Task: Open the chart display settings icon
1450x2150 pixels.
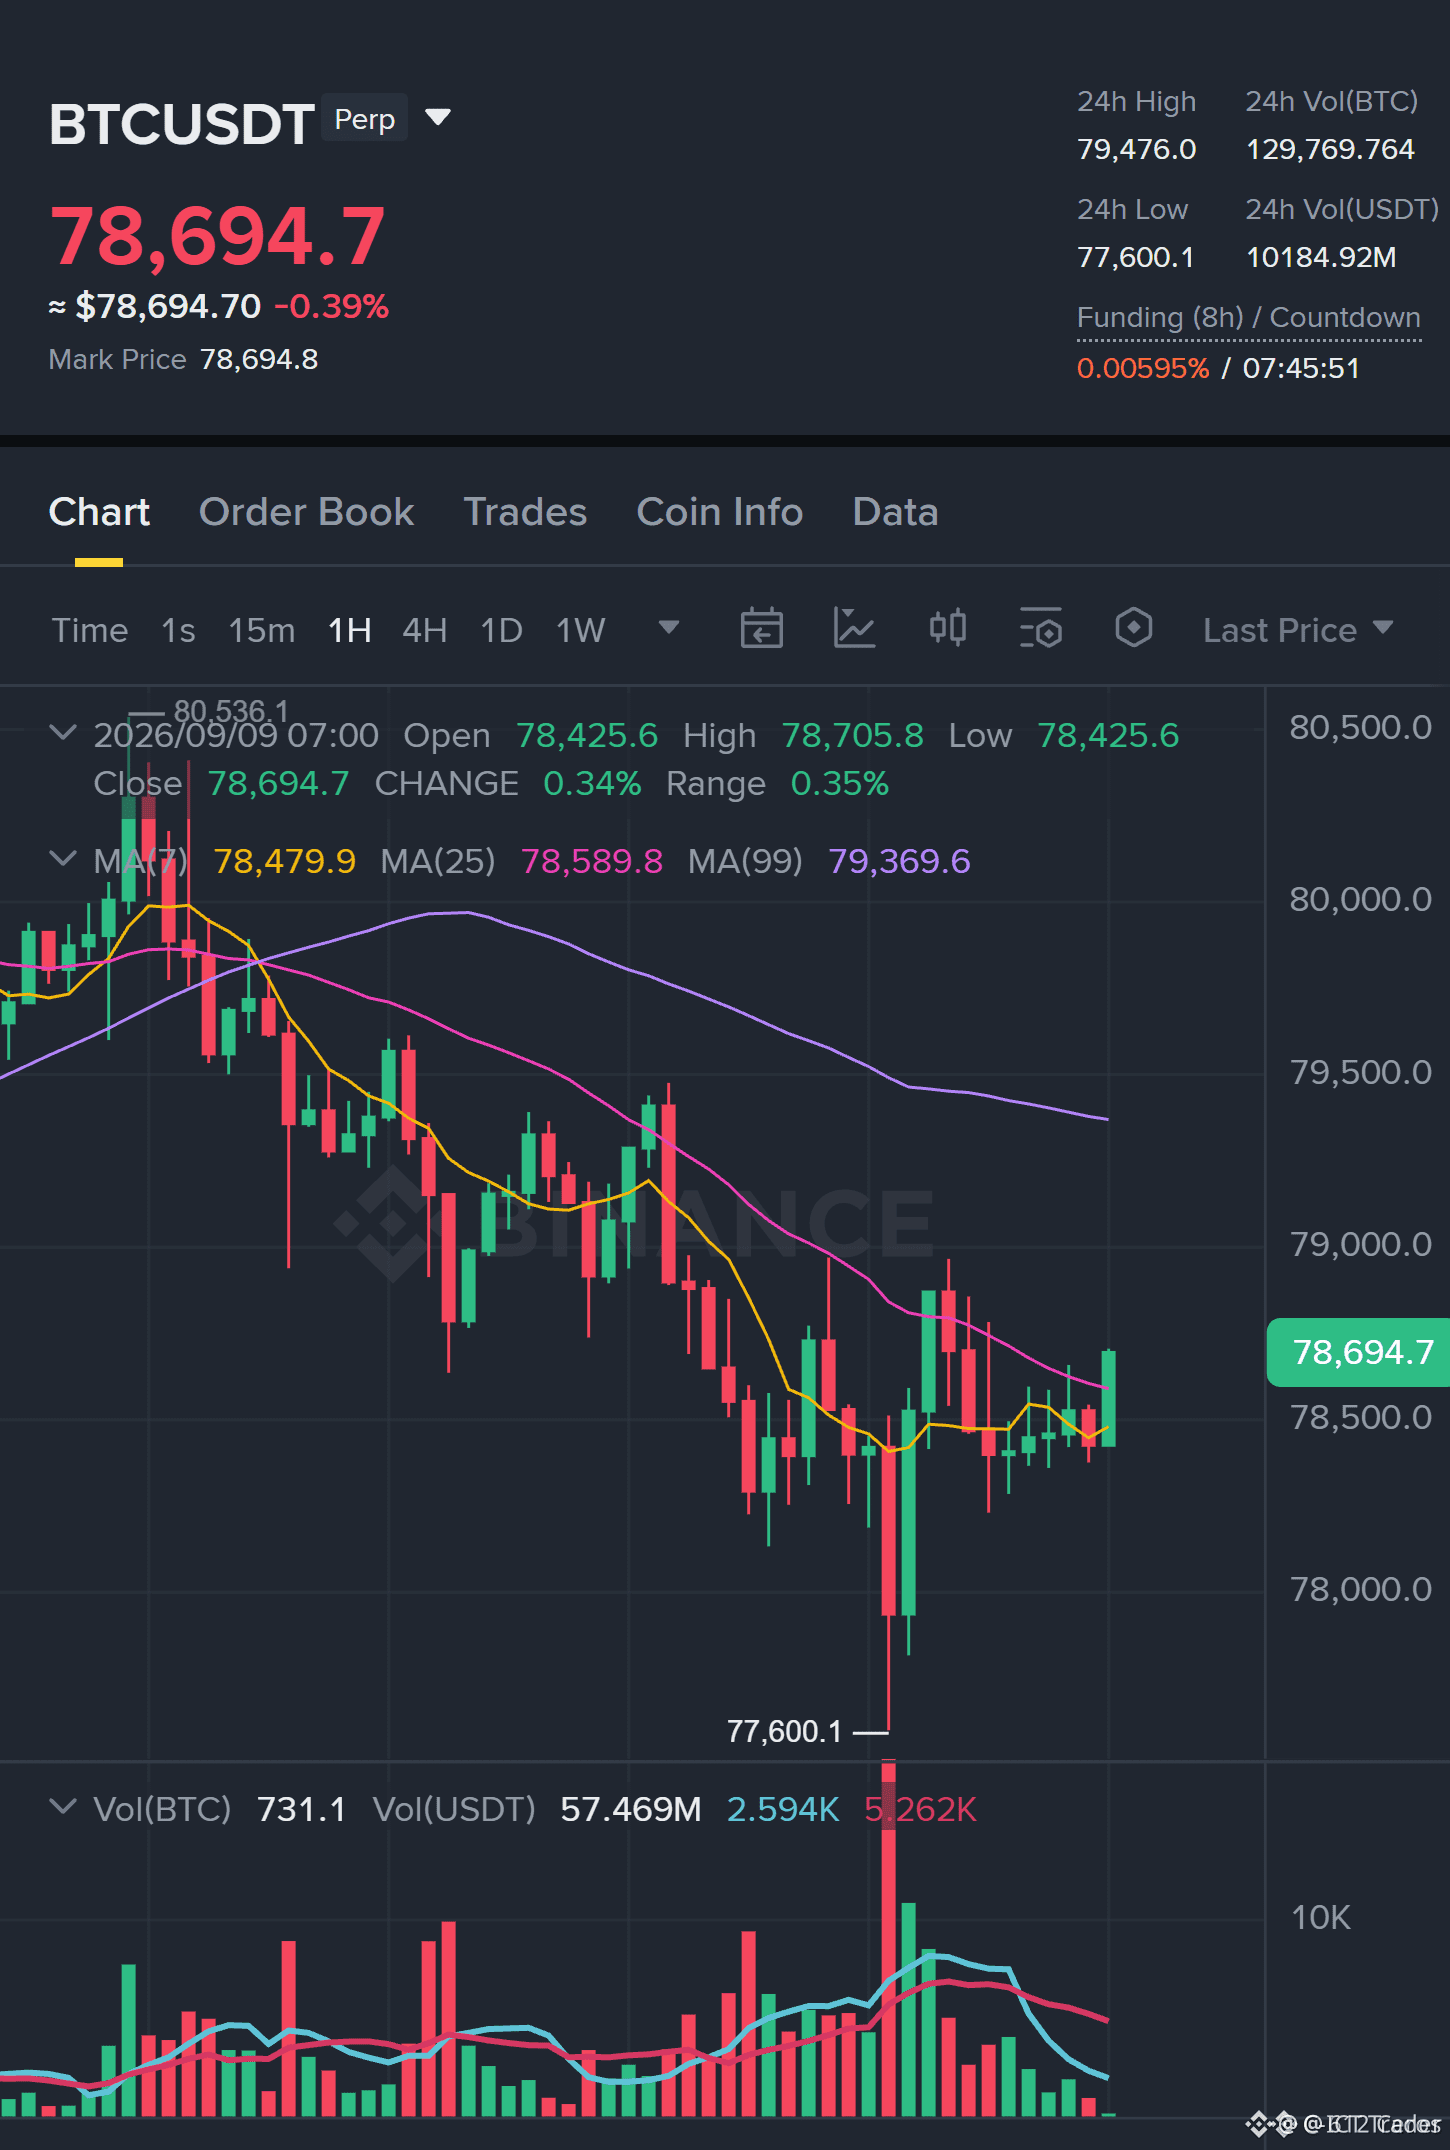Action: point(1040,629)
